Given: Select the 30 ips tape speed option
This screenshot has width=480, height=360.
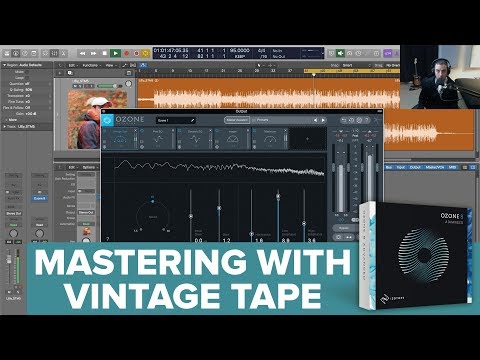Looking at the screenshot, I should [x=165, y=230].
